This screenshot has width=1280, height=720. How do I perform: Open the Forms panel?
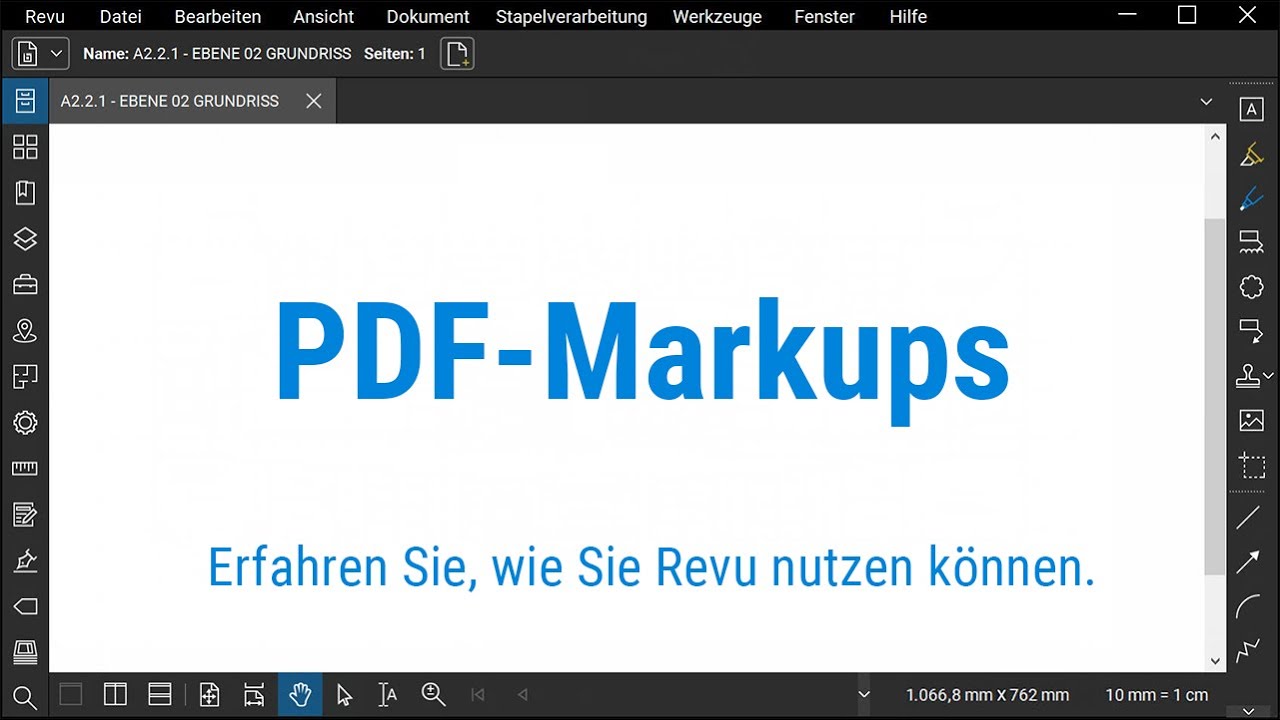point(25,515)
